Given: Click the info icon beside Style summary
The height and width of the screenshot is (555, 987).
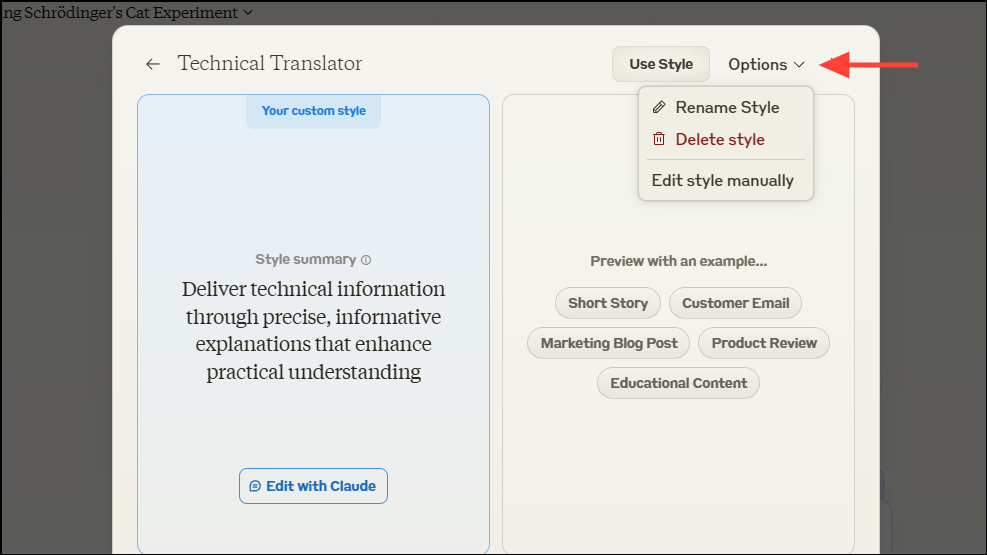Looking at the screenshot, I should tap(366, 260).
